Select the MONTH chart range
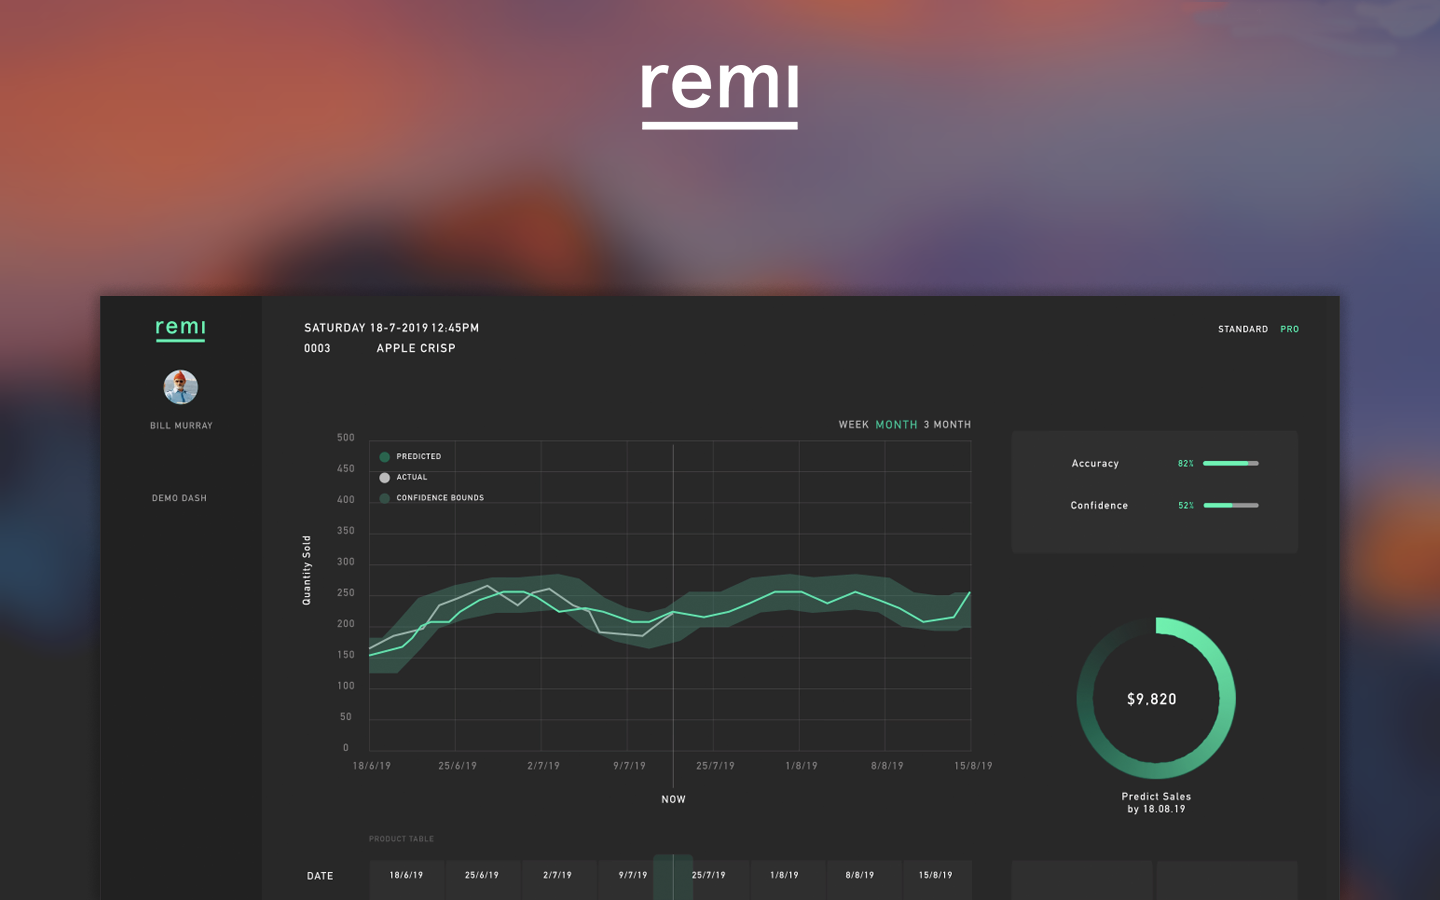This screenshot has width=1440, height=900. pyautogui.click(x=896, y=425)
